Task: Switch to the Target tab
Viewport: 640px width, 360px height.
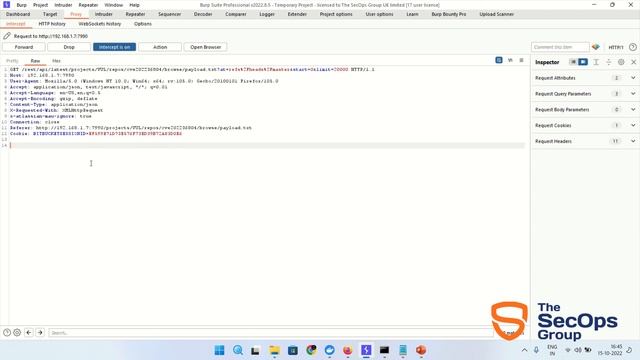Action: pos(50,14)
